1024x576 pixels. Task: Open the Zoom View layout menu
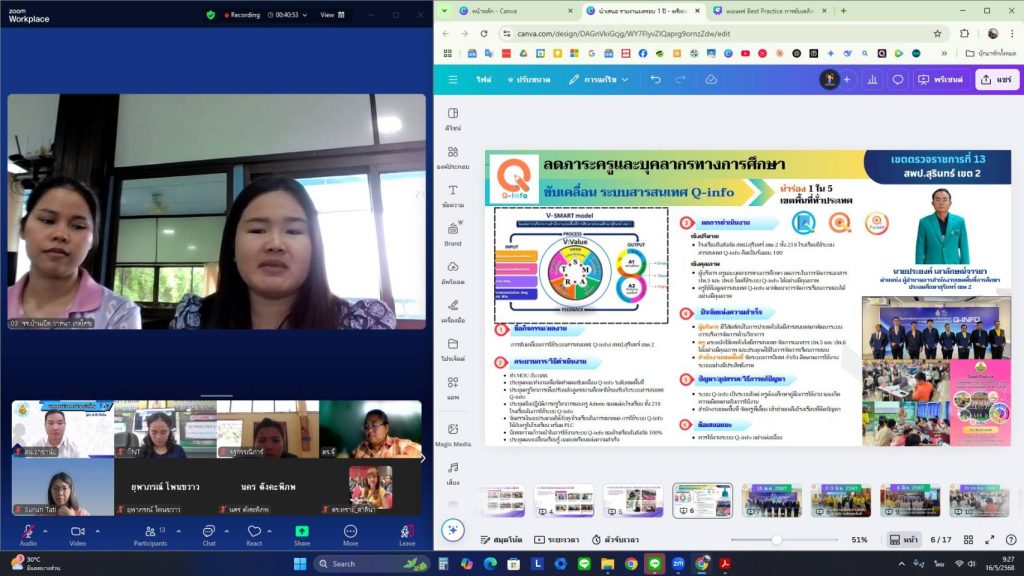(x=332, y=15)
